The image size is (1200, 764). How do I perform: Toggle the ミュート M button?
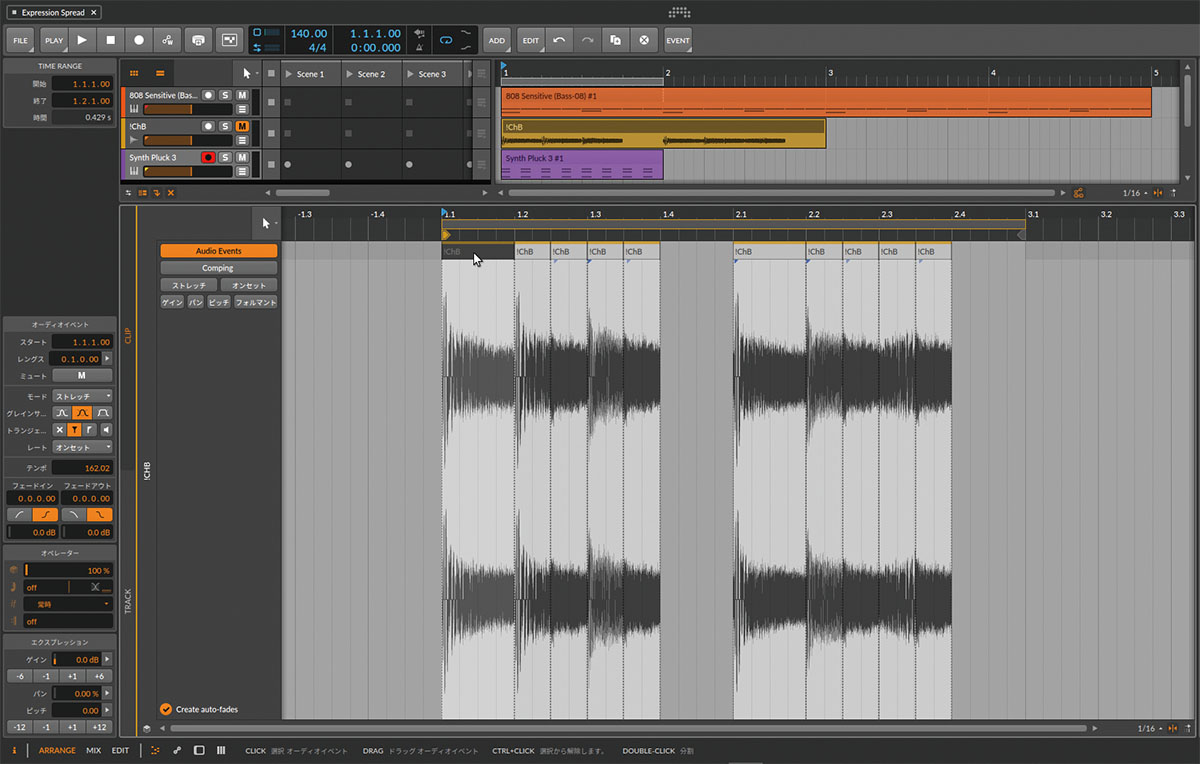(x=82, y=375)
